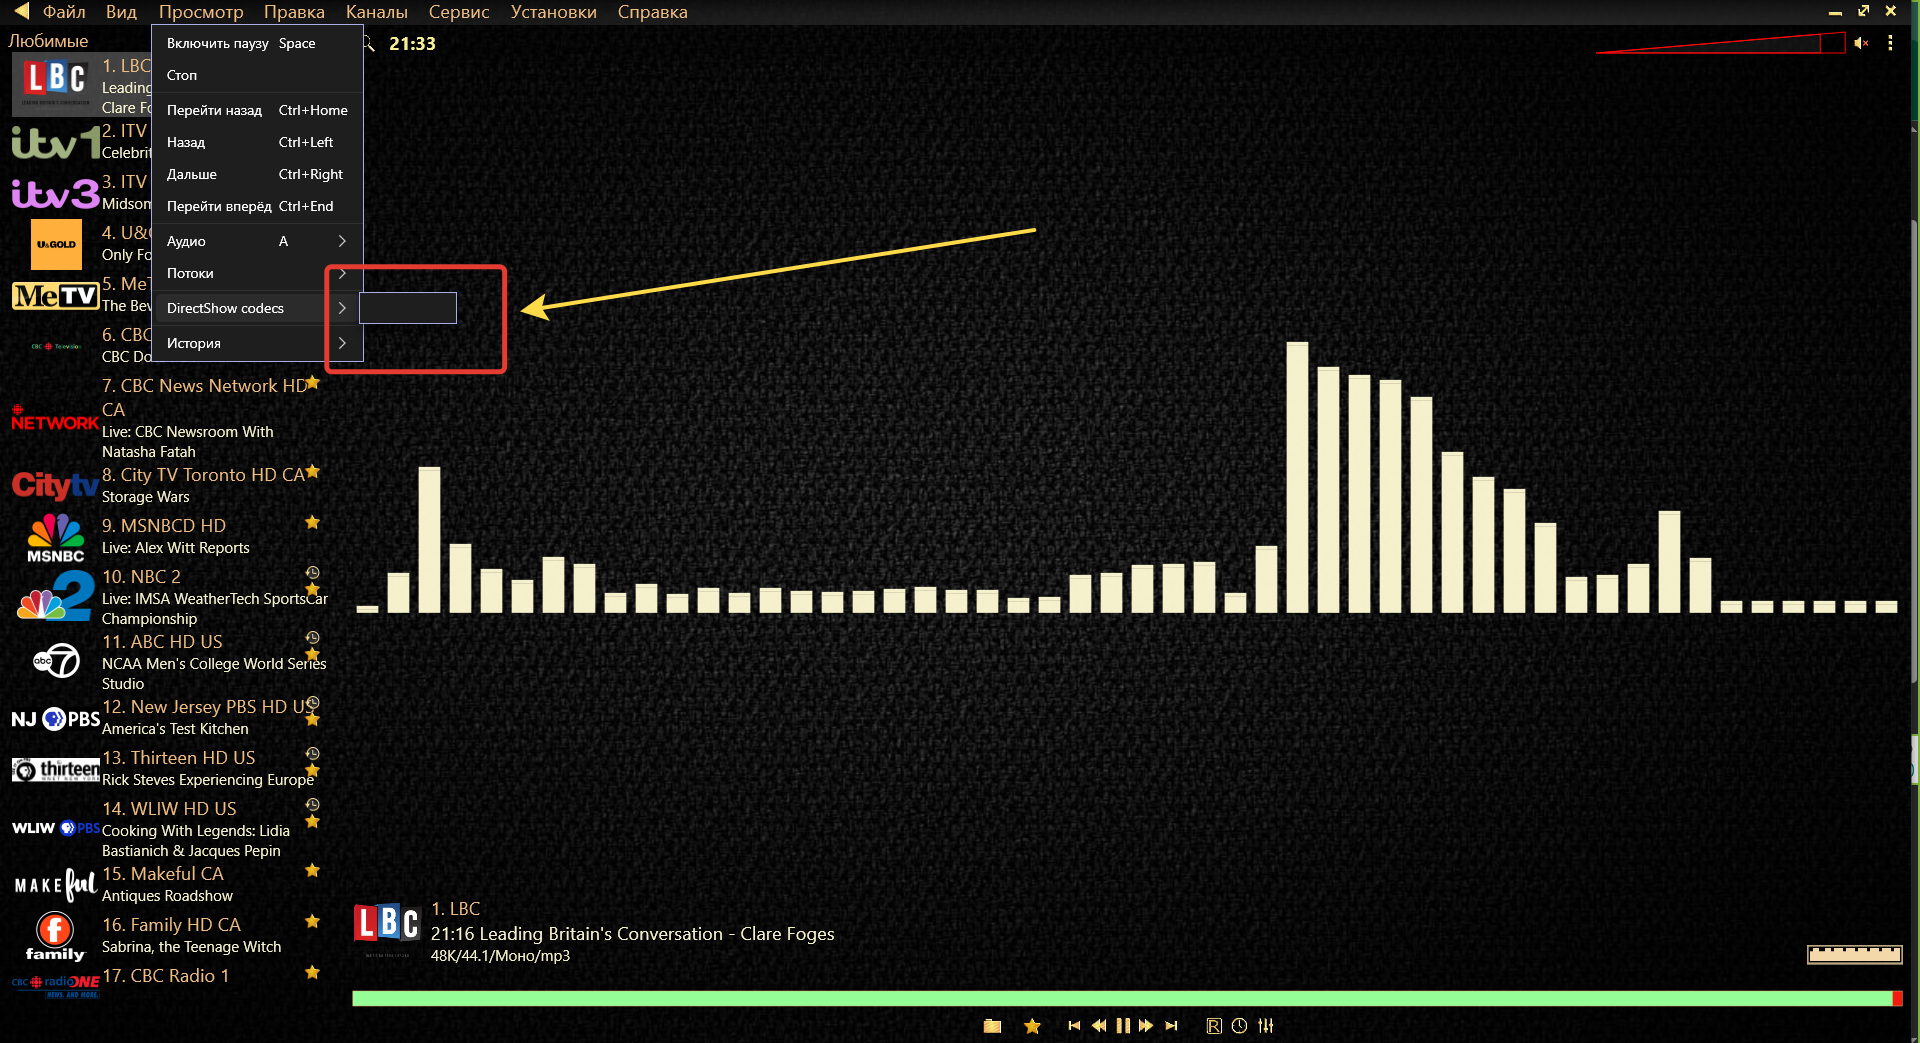Click the favorites star in bottom toolbar
Image resolution: width=1920 pixels, height=1043 pixels.
point(1033,1026)
